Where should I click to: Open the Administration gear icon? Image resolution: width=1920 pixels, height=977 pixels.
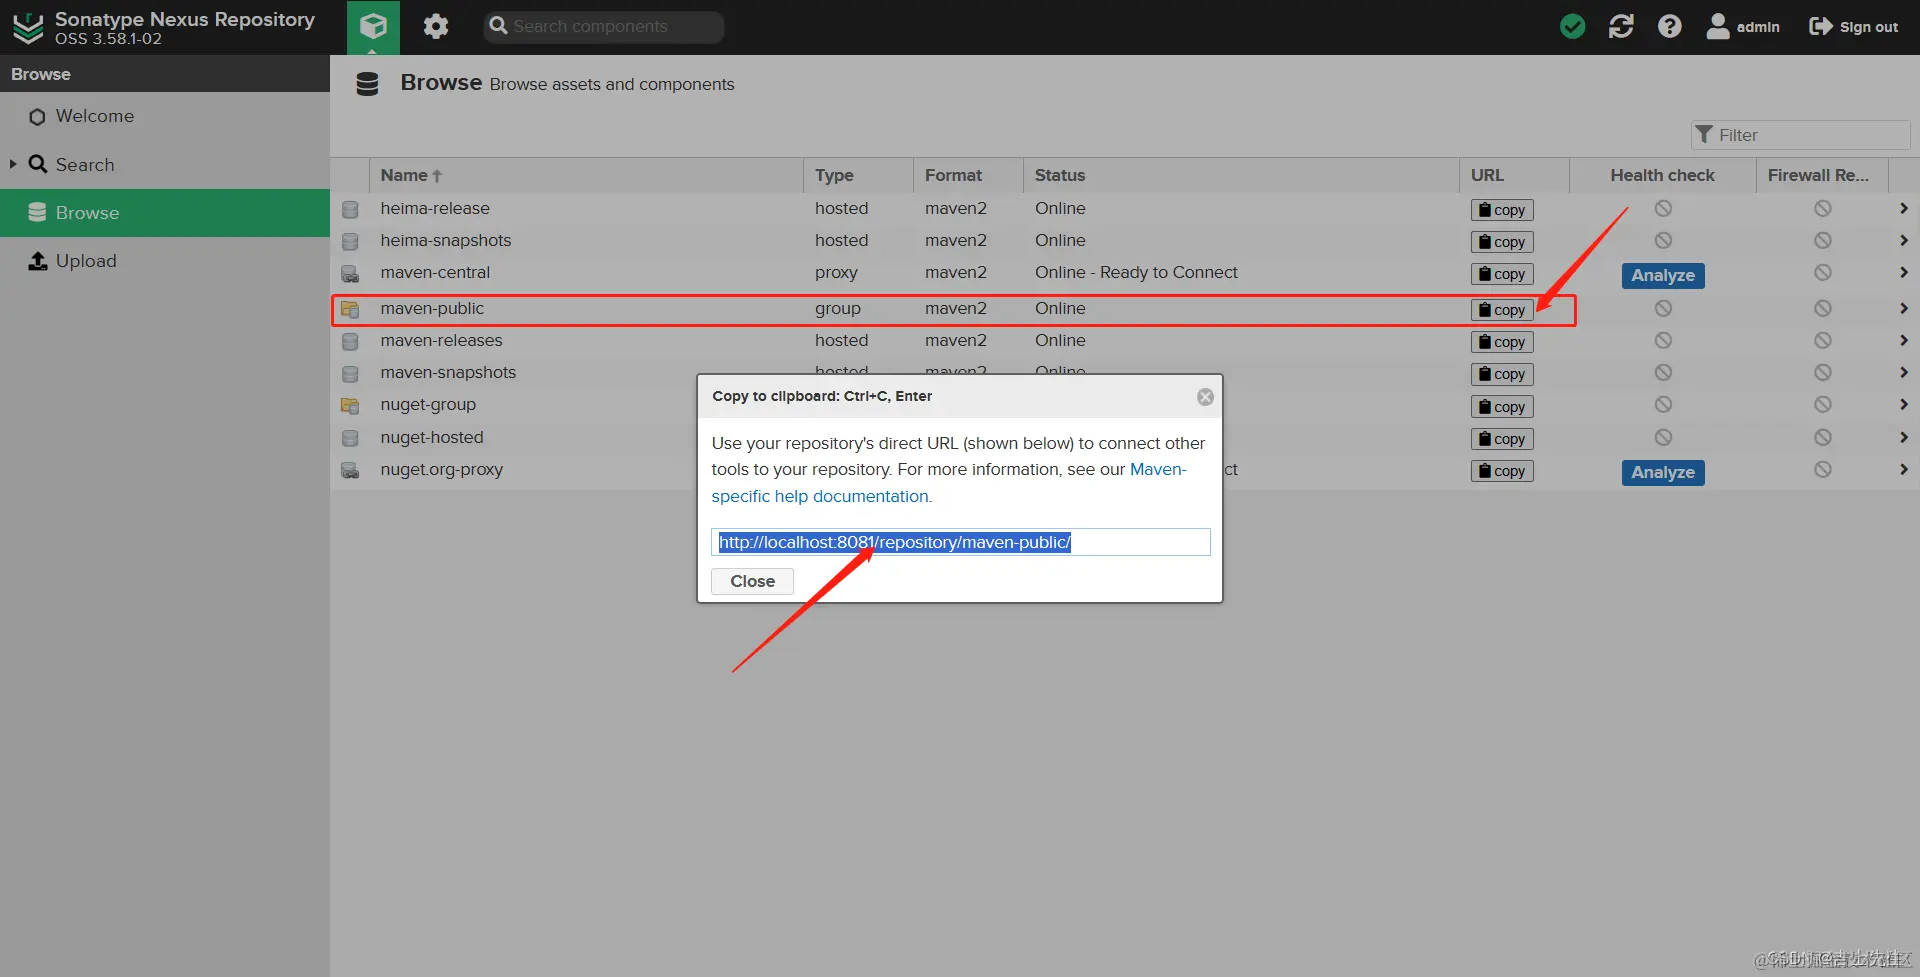pyautogui.click(x=436, y=26)
